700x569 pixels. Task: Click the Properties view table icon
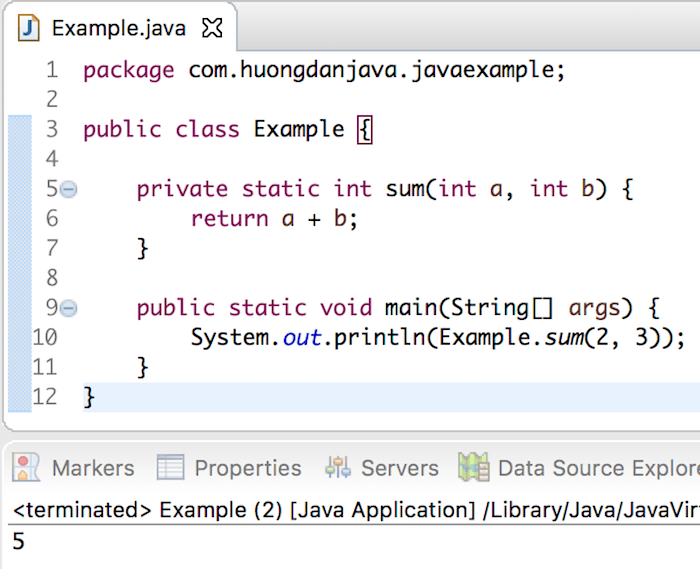pyautogui.click(x=171, y=467)
